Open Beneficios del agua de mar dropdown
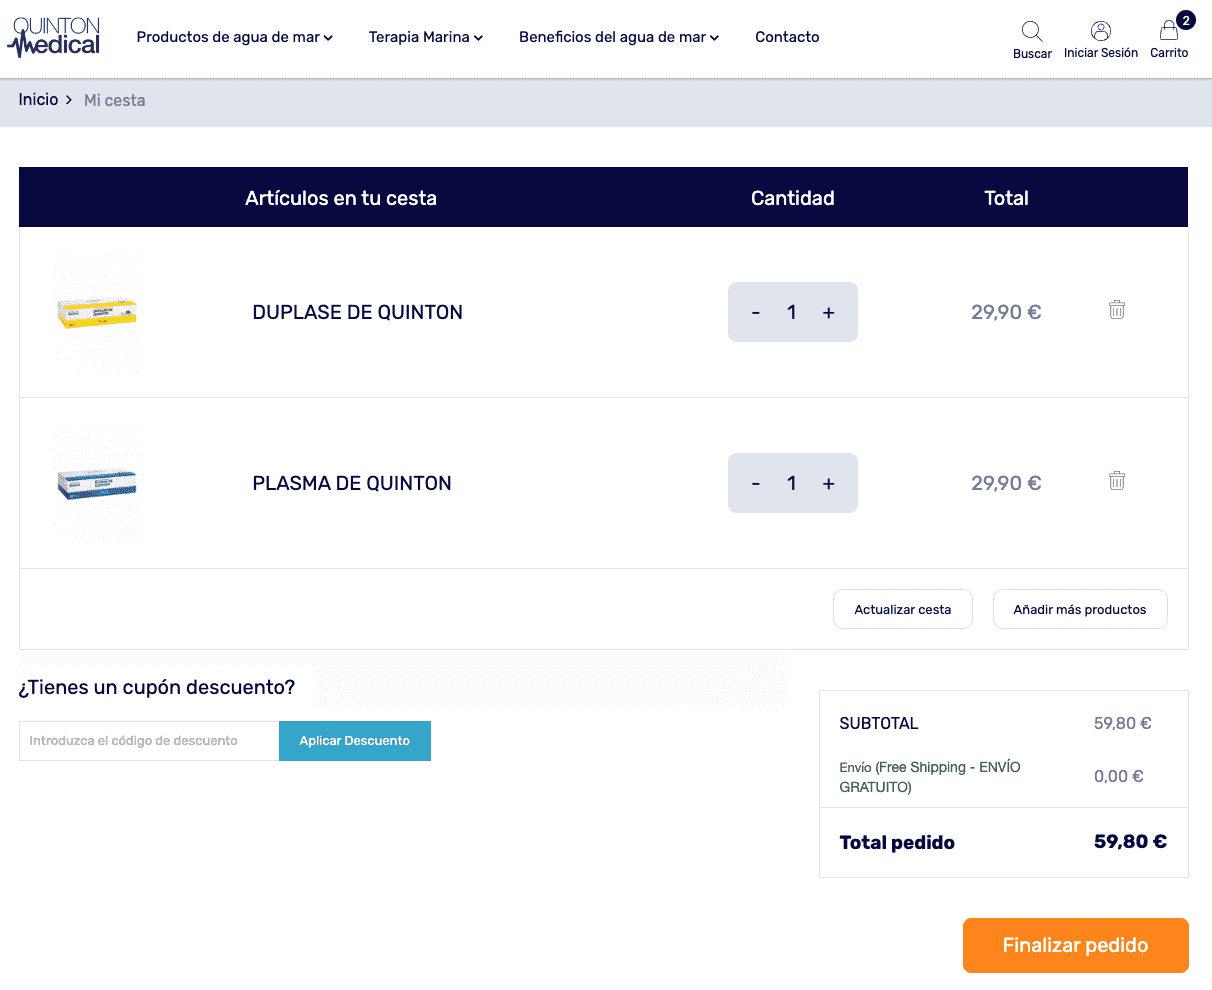 pyautogui.click(x=618, y=37)
